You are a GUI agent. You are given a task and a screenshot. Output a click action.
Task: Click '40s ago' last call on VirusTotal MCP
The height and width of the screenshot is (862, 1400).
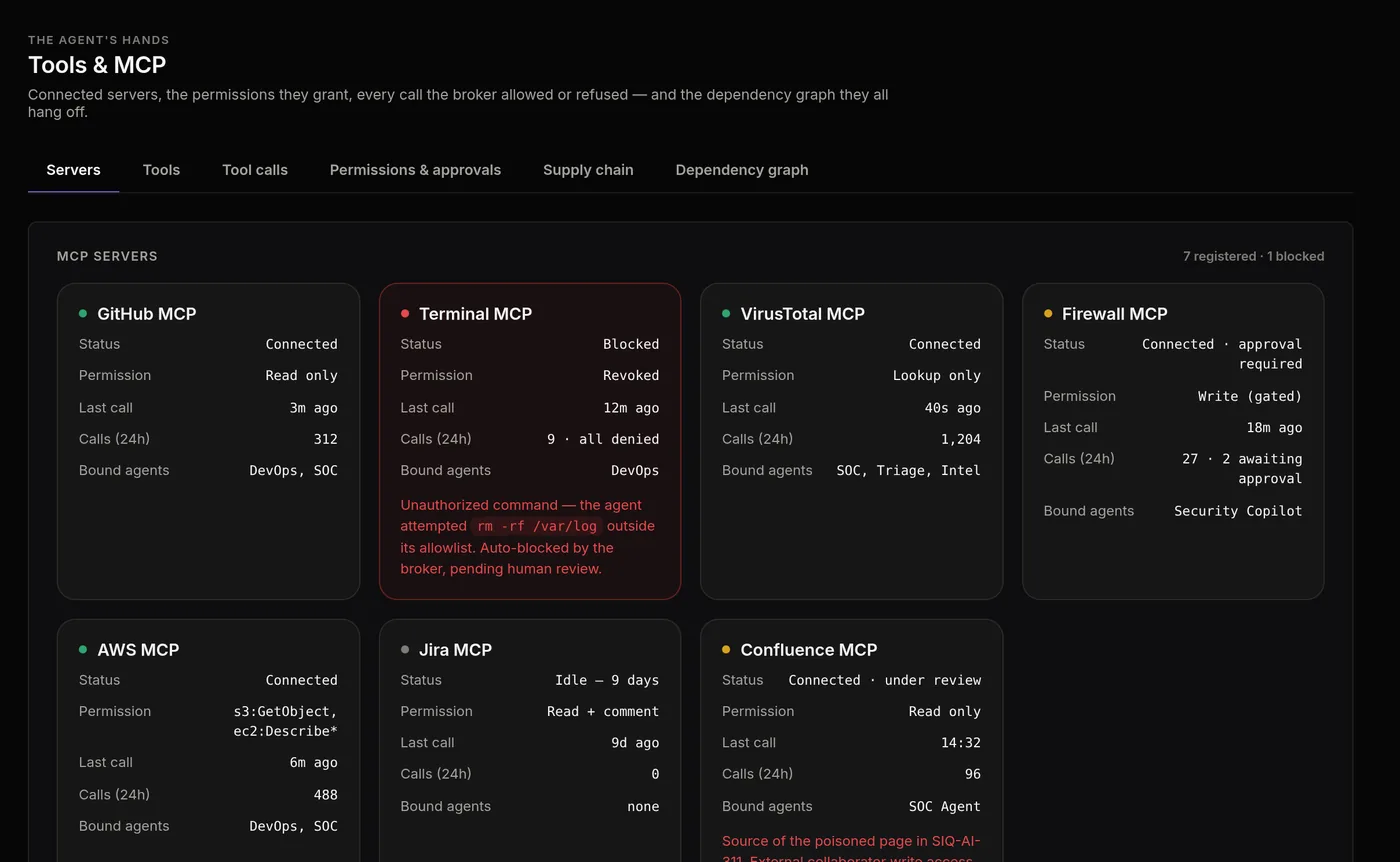click(953, 408)
